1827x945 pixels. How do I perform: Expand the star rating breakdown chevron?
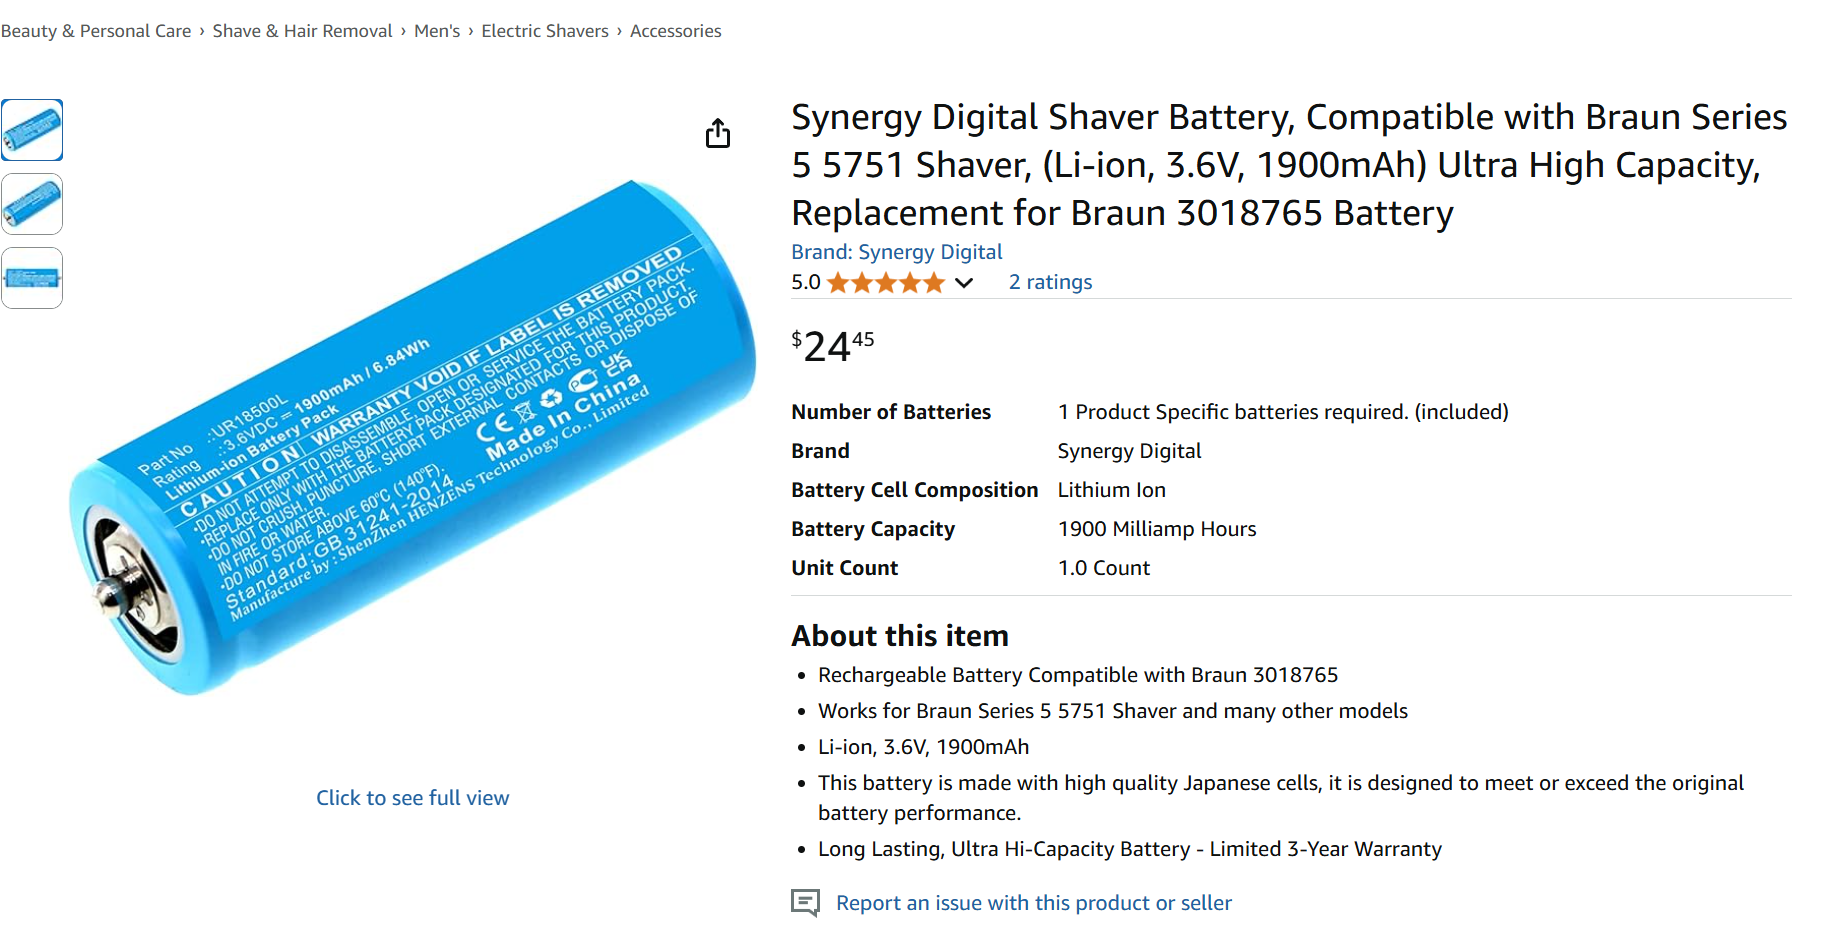tap(964, 283)
